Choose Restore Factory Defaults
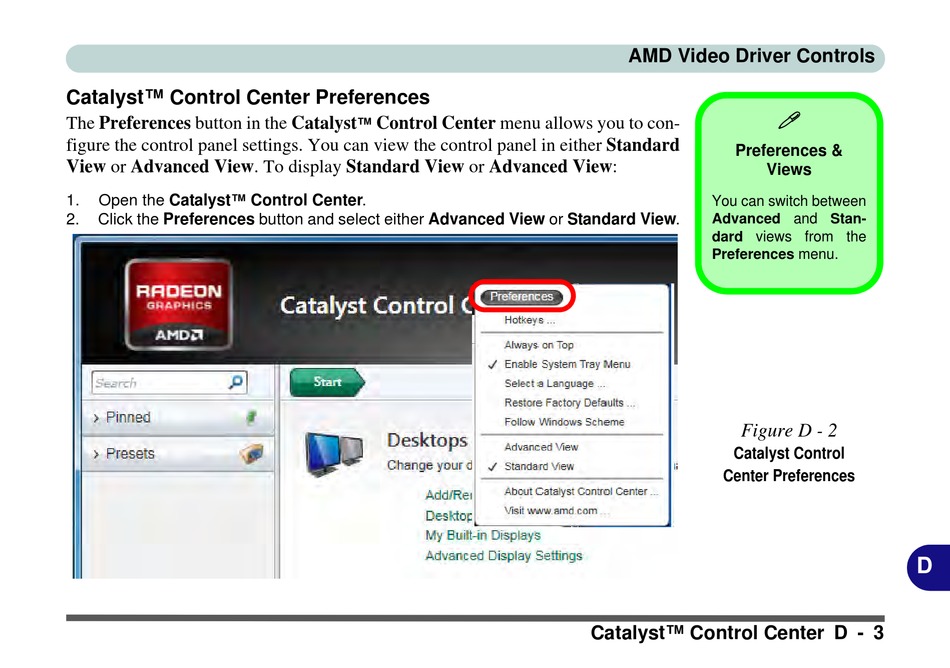This screenshot has width=950, height=668. (570, 403)
